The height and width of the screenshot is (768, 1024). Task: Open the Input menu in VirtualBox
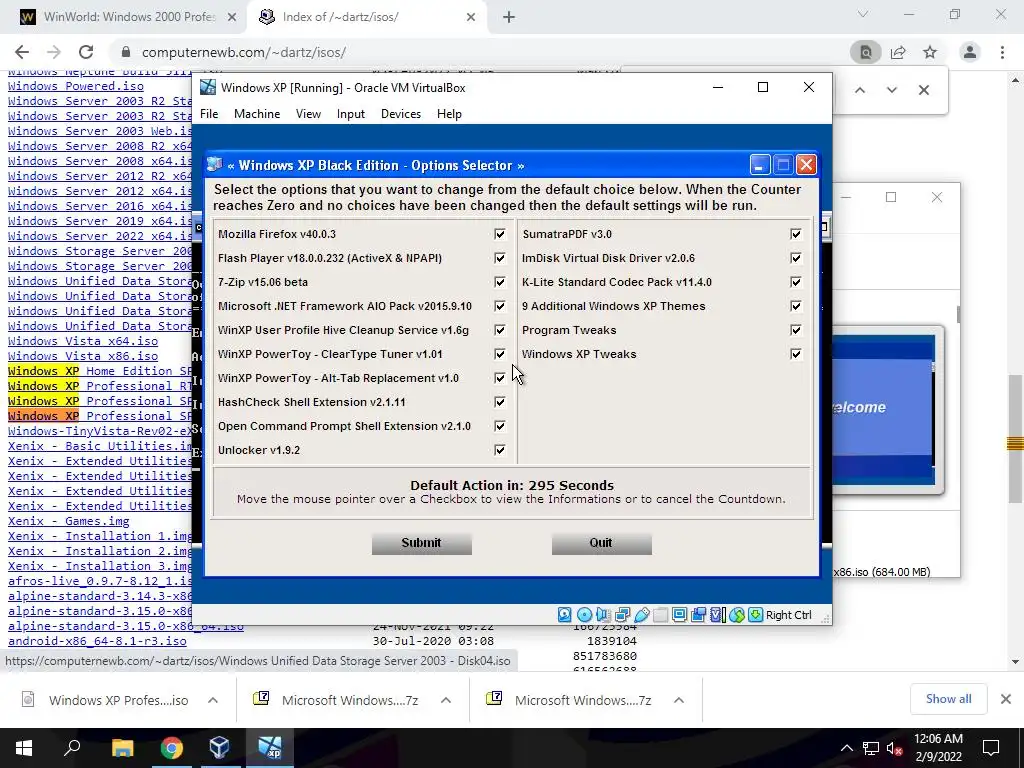[351, 114]
